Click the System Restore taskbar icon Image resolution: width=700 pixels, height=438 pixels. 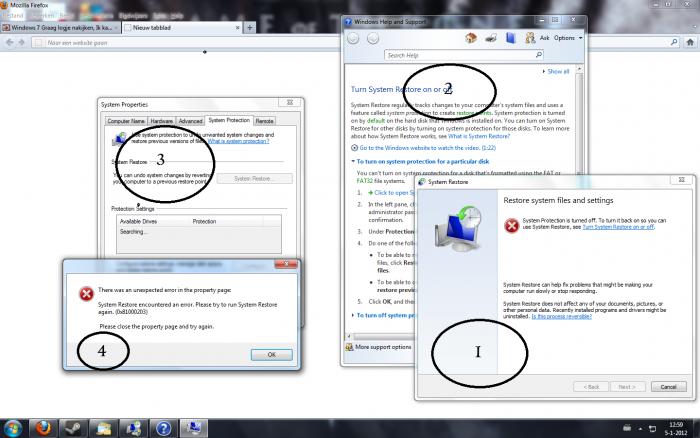(133, 429)
